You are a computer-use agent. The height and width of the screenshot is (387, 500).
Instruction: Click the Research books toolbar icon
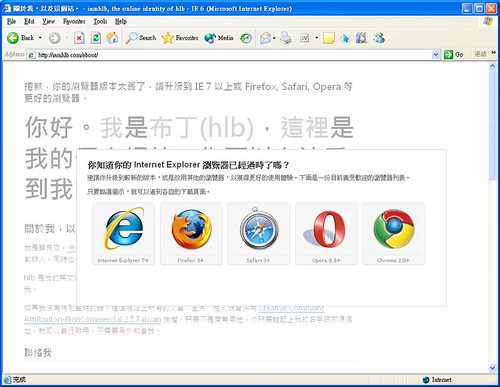[x=361, y=38]
